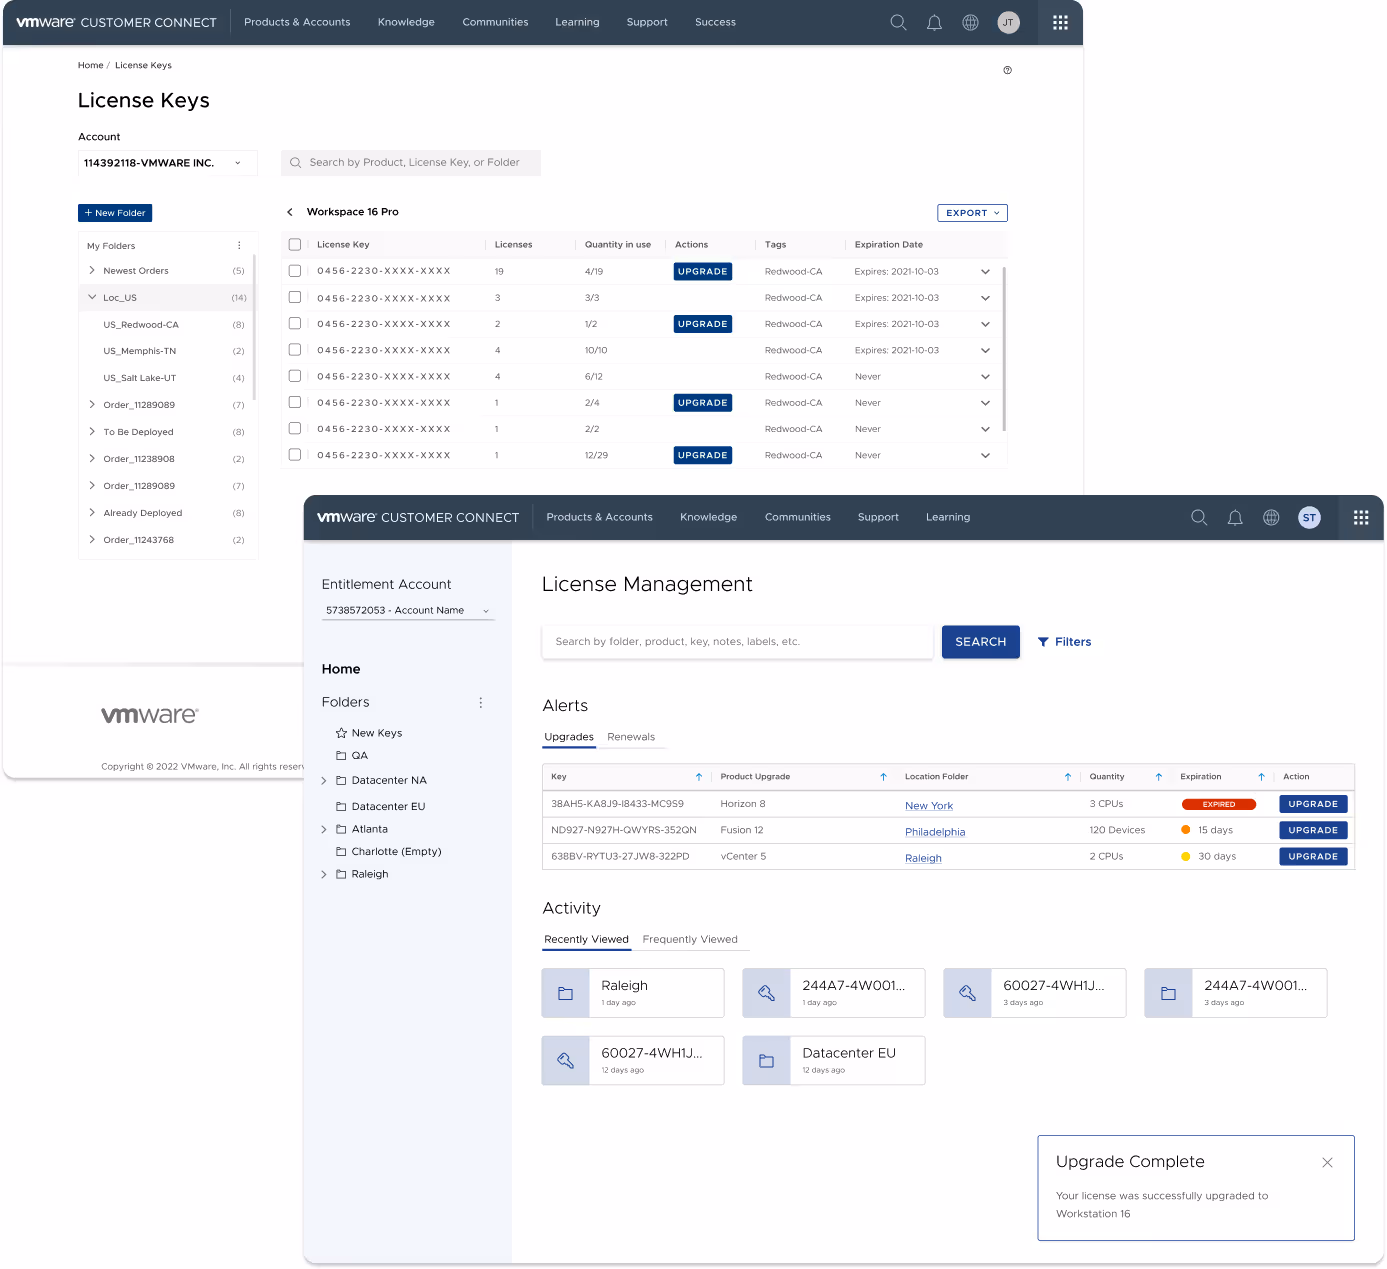Open the ST user avatar menu
The width and height of the screenshot is (1387, 1269).
[1309, 517]
